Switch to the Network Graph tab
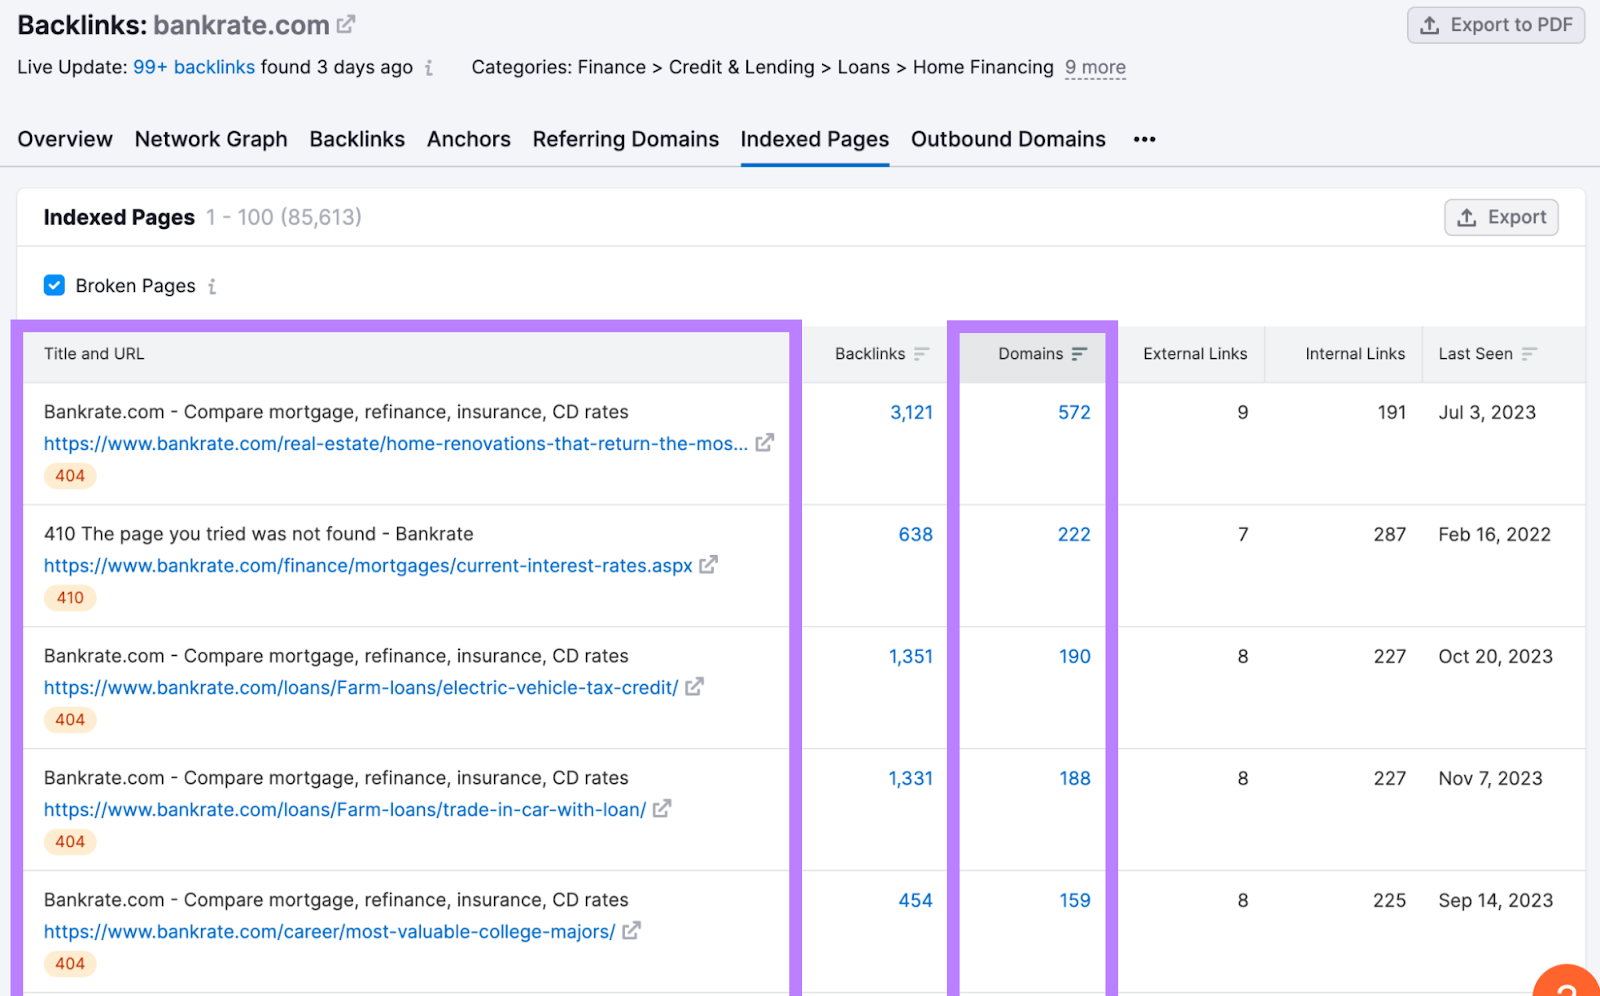Image resolution: width=1600 pixels, height=996 pixels. click(x=211, y=139)
